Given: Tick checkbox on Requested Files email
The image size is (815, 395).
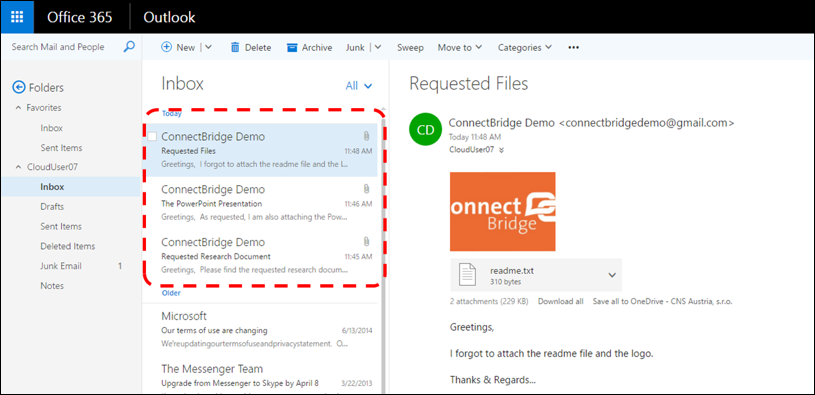Looking at the screenshot, I should point(152,136).
